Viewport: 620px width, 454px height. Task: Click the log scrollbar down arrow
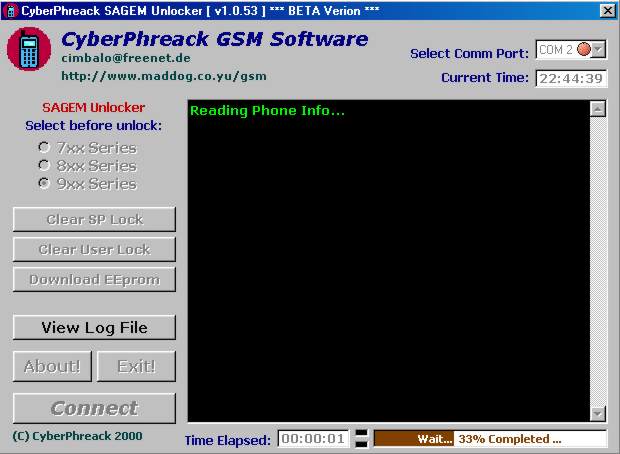point(598,414)
